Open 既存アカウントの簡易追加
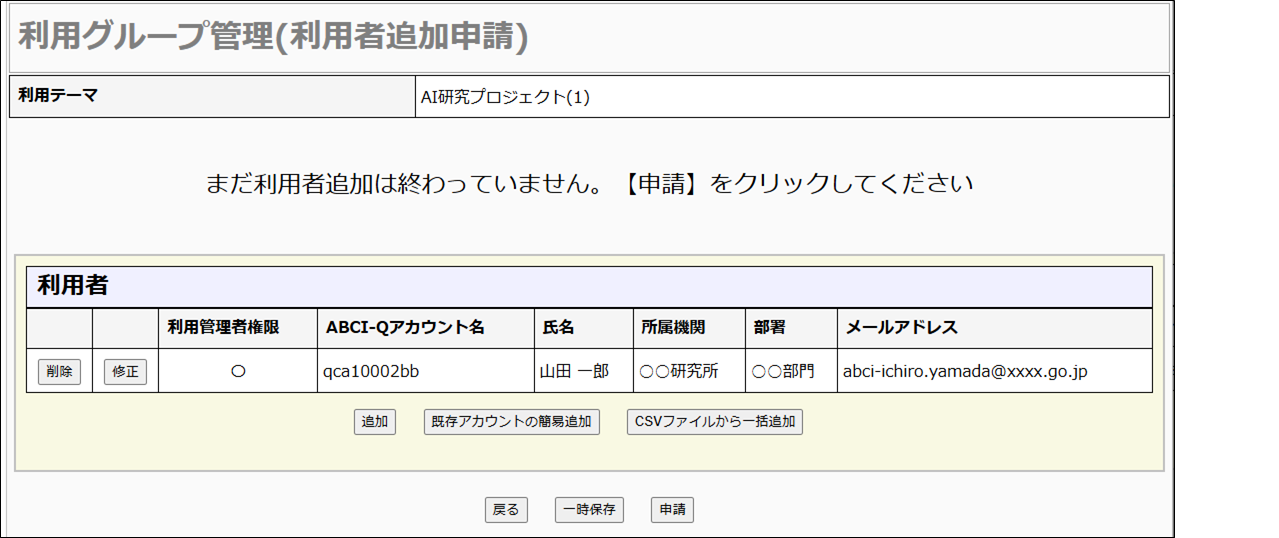Image resolution: width=1279 pixels, height=538 pixels. [512, 422]
